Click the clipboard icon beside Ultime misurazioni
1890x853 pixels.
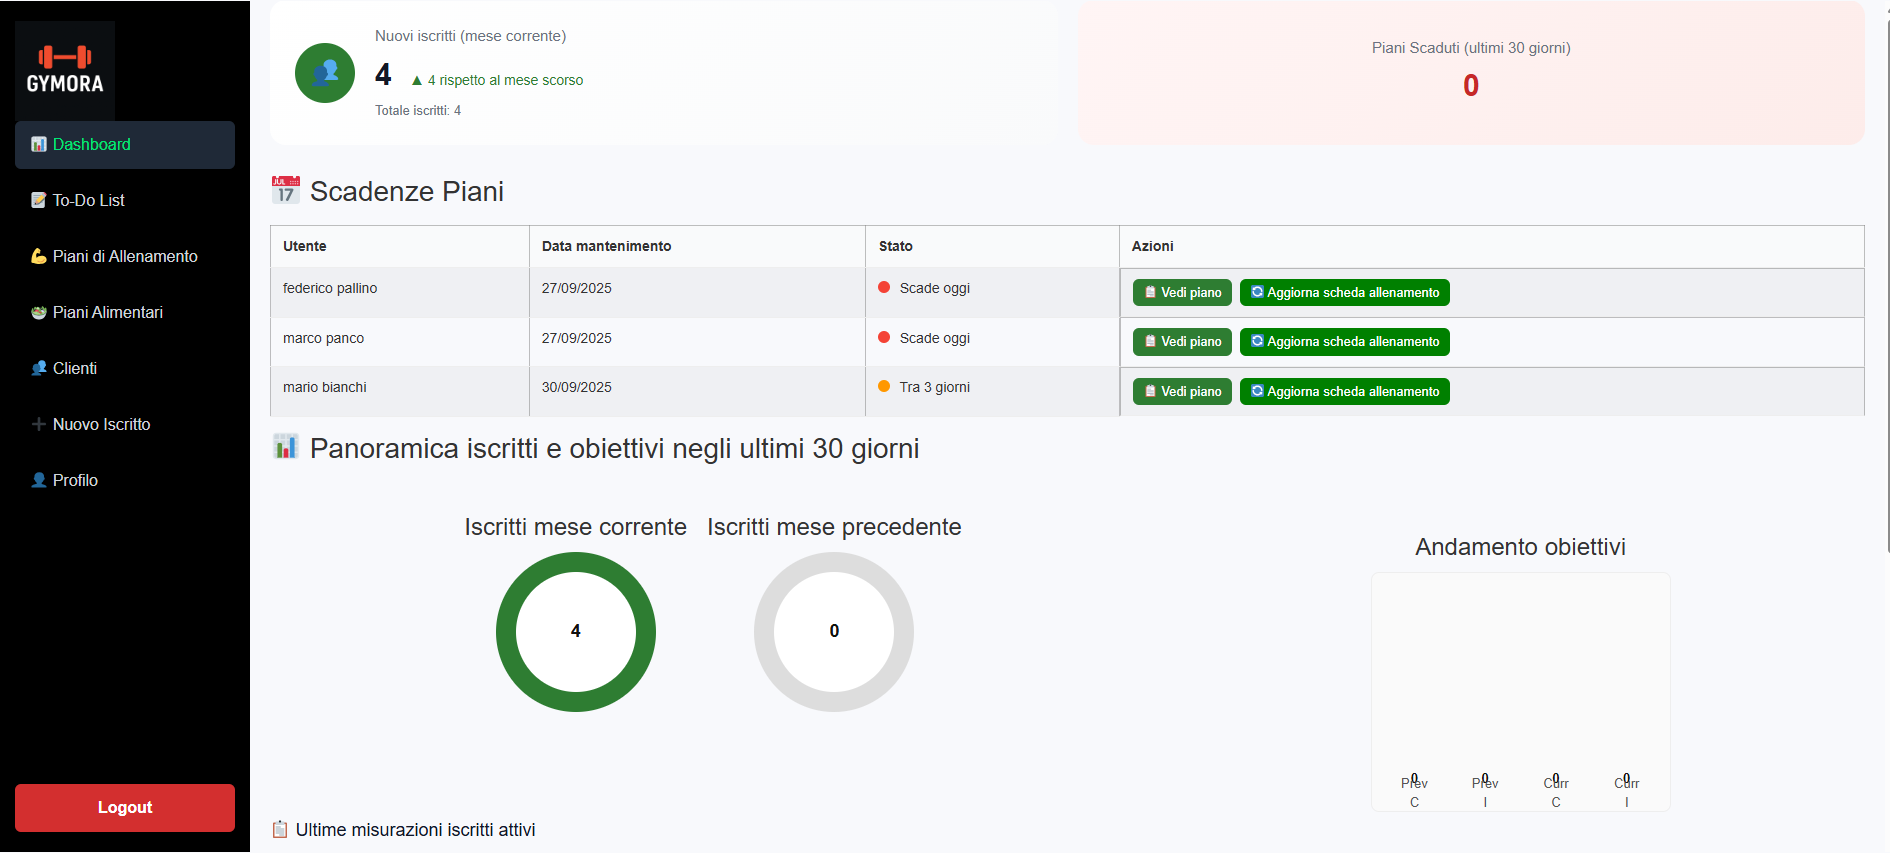point(280,829)
